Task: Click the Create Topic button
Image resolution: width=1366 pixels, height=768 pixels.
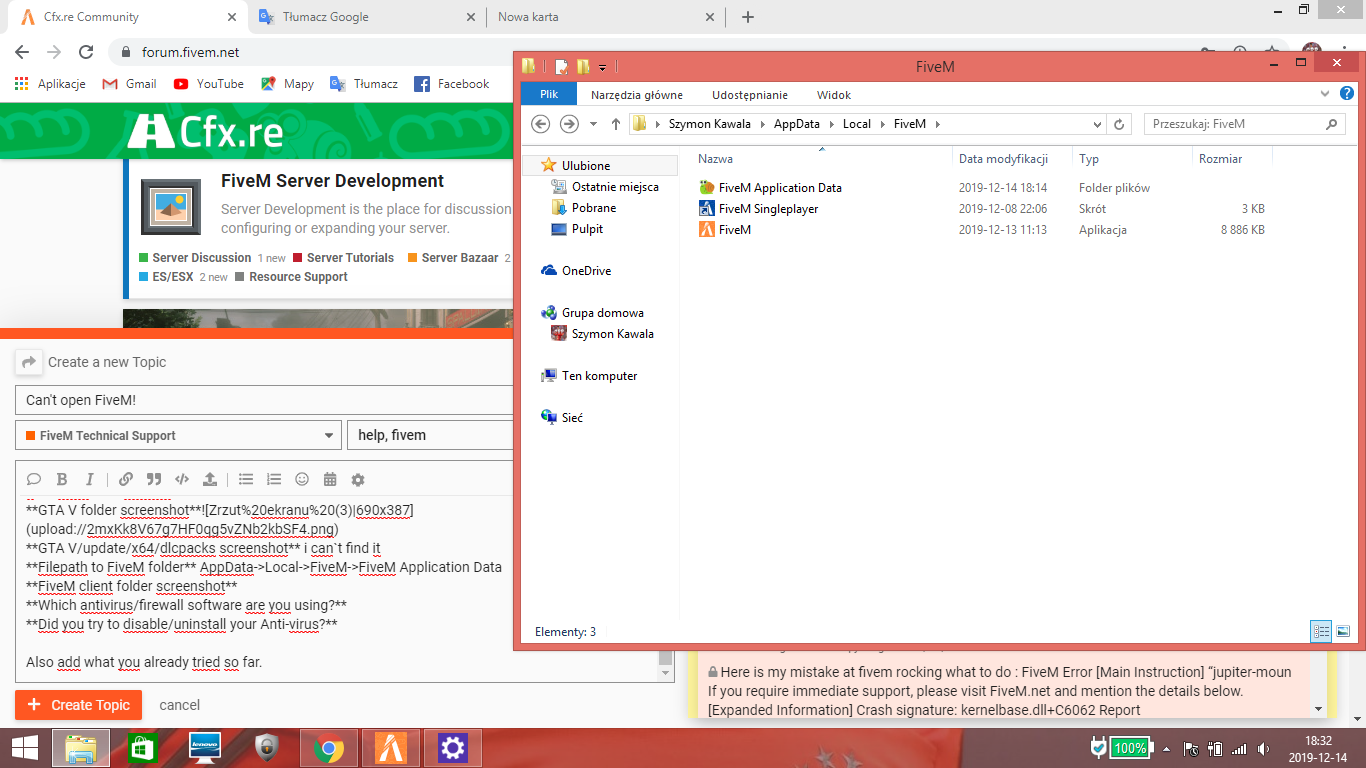Action: (x=79, y=705)
